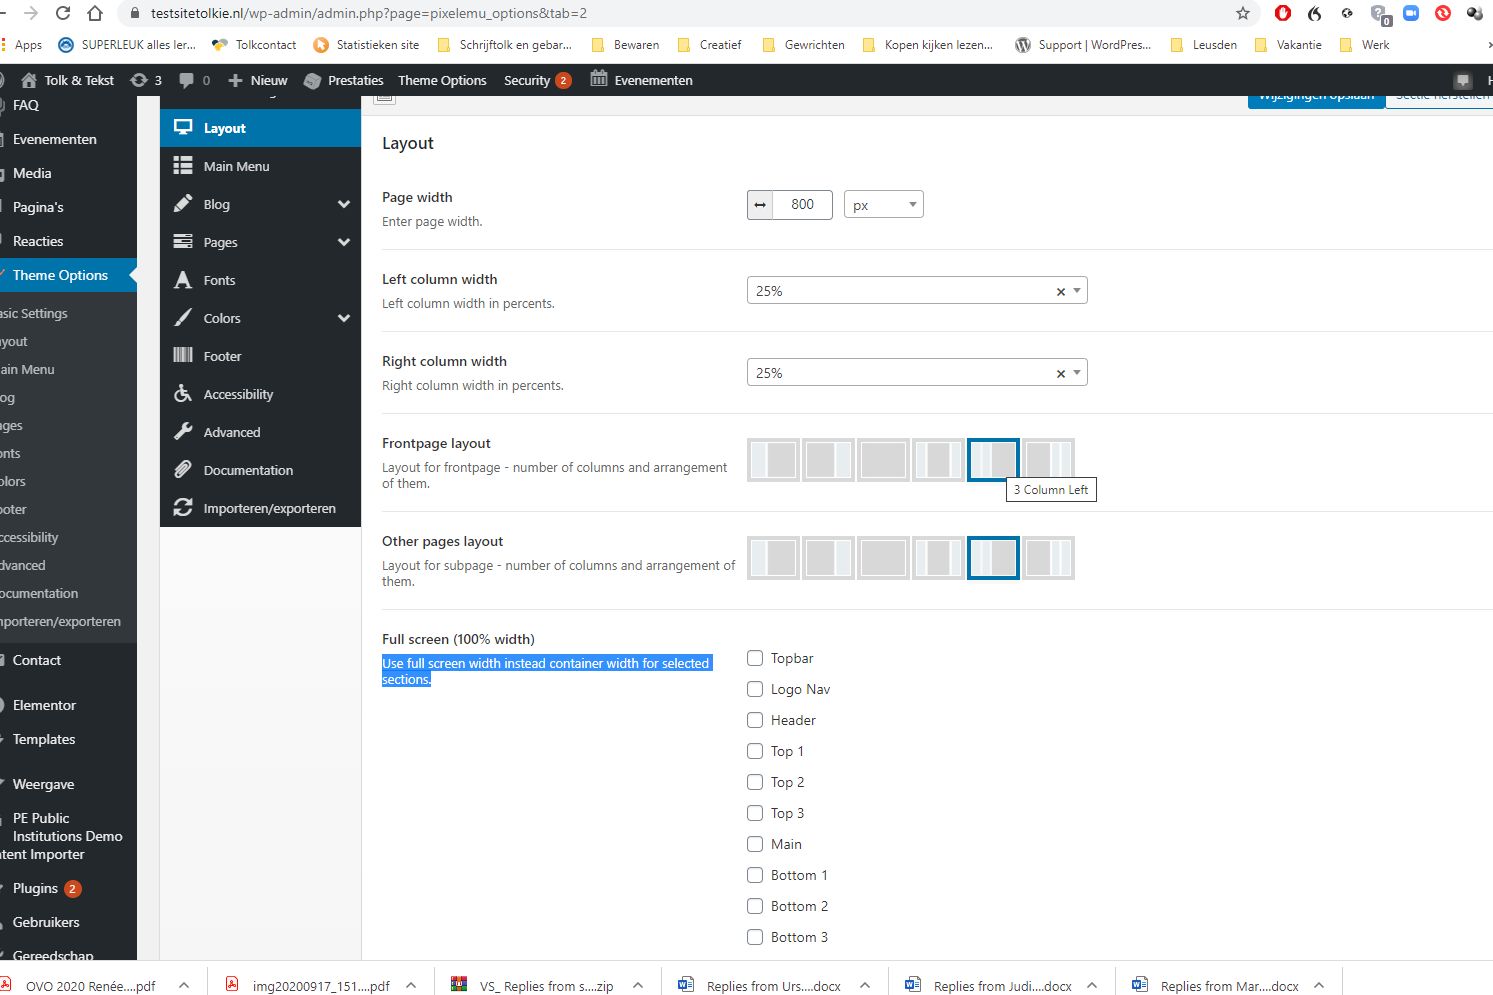This screenshot has width=1493, height=995.
Task: Bookmark page with the star icon
Action: coord(1243,13)
